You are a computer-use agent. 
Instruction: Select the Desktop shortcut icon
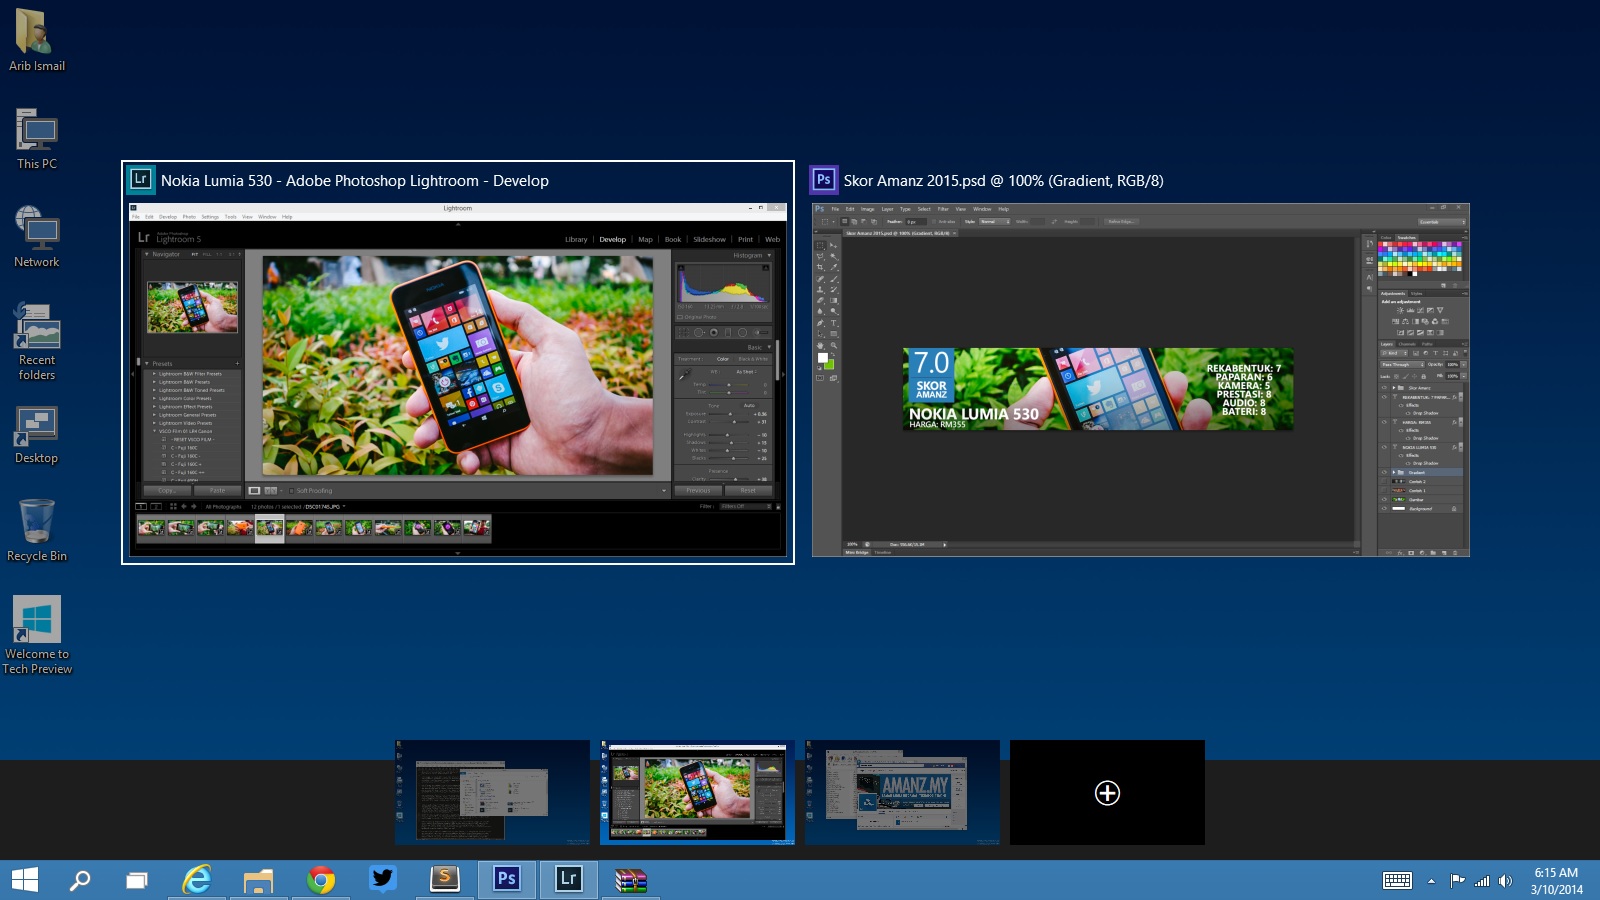point(37,434)
